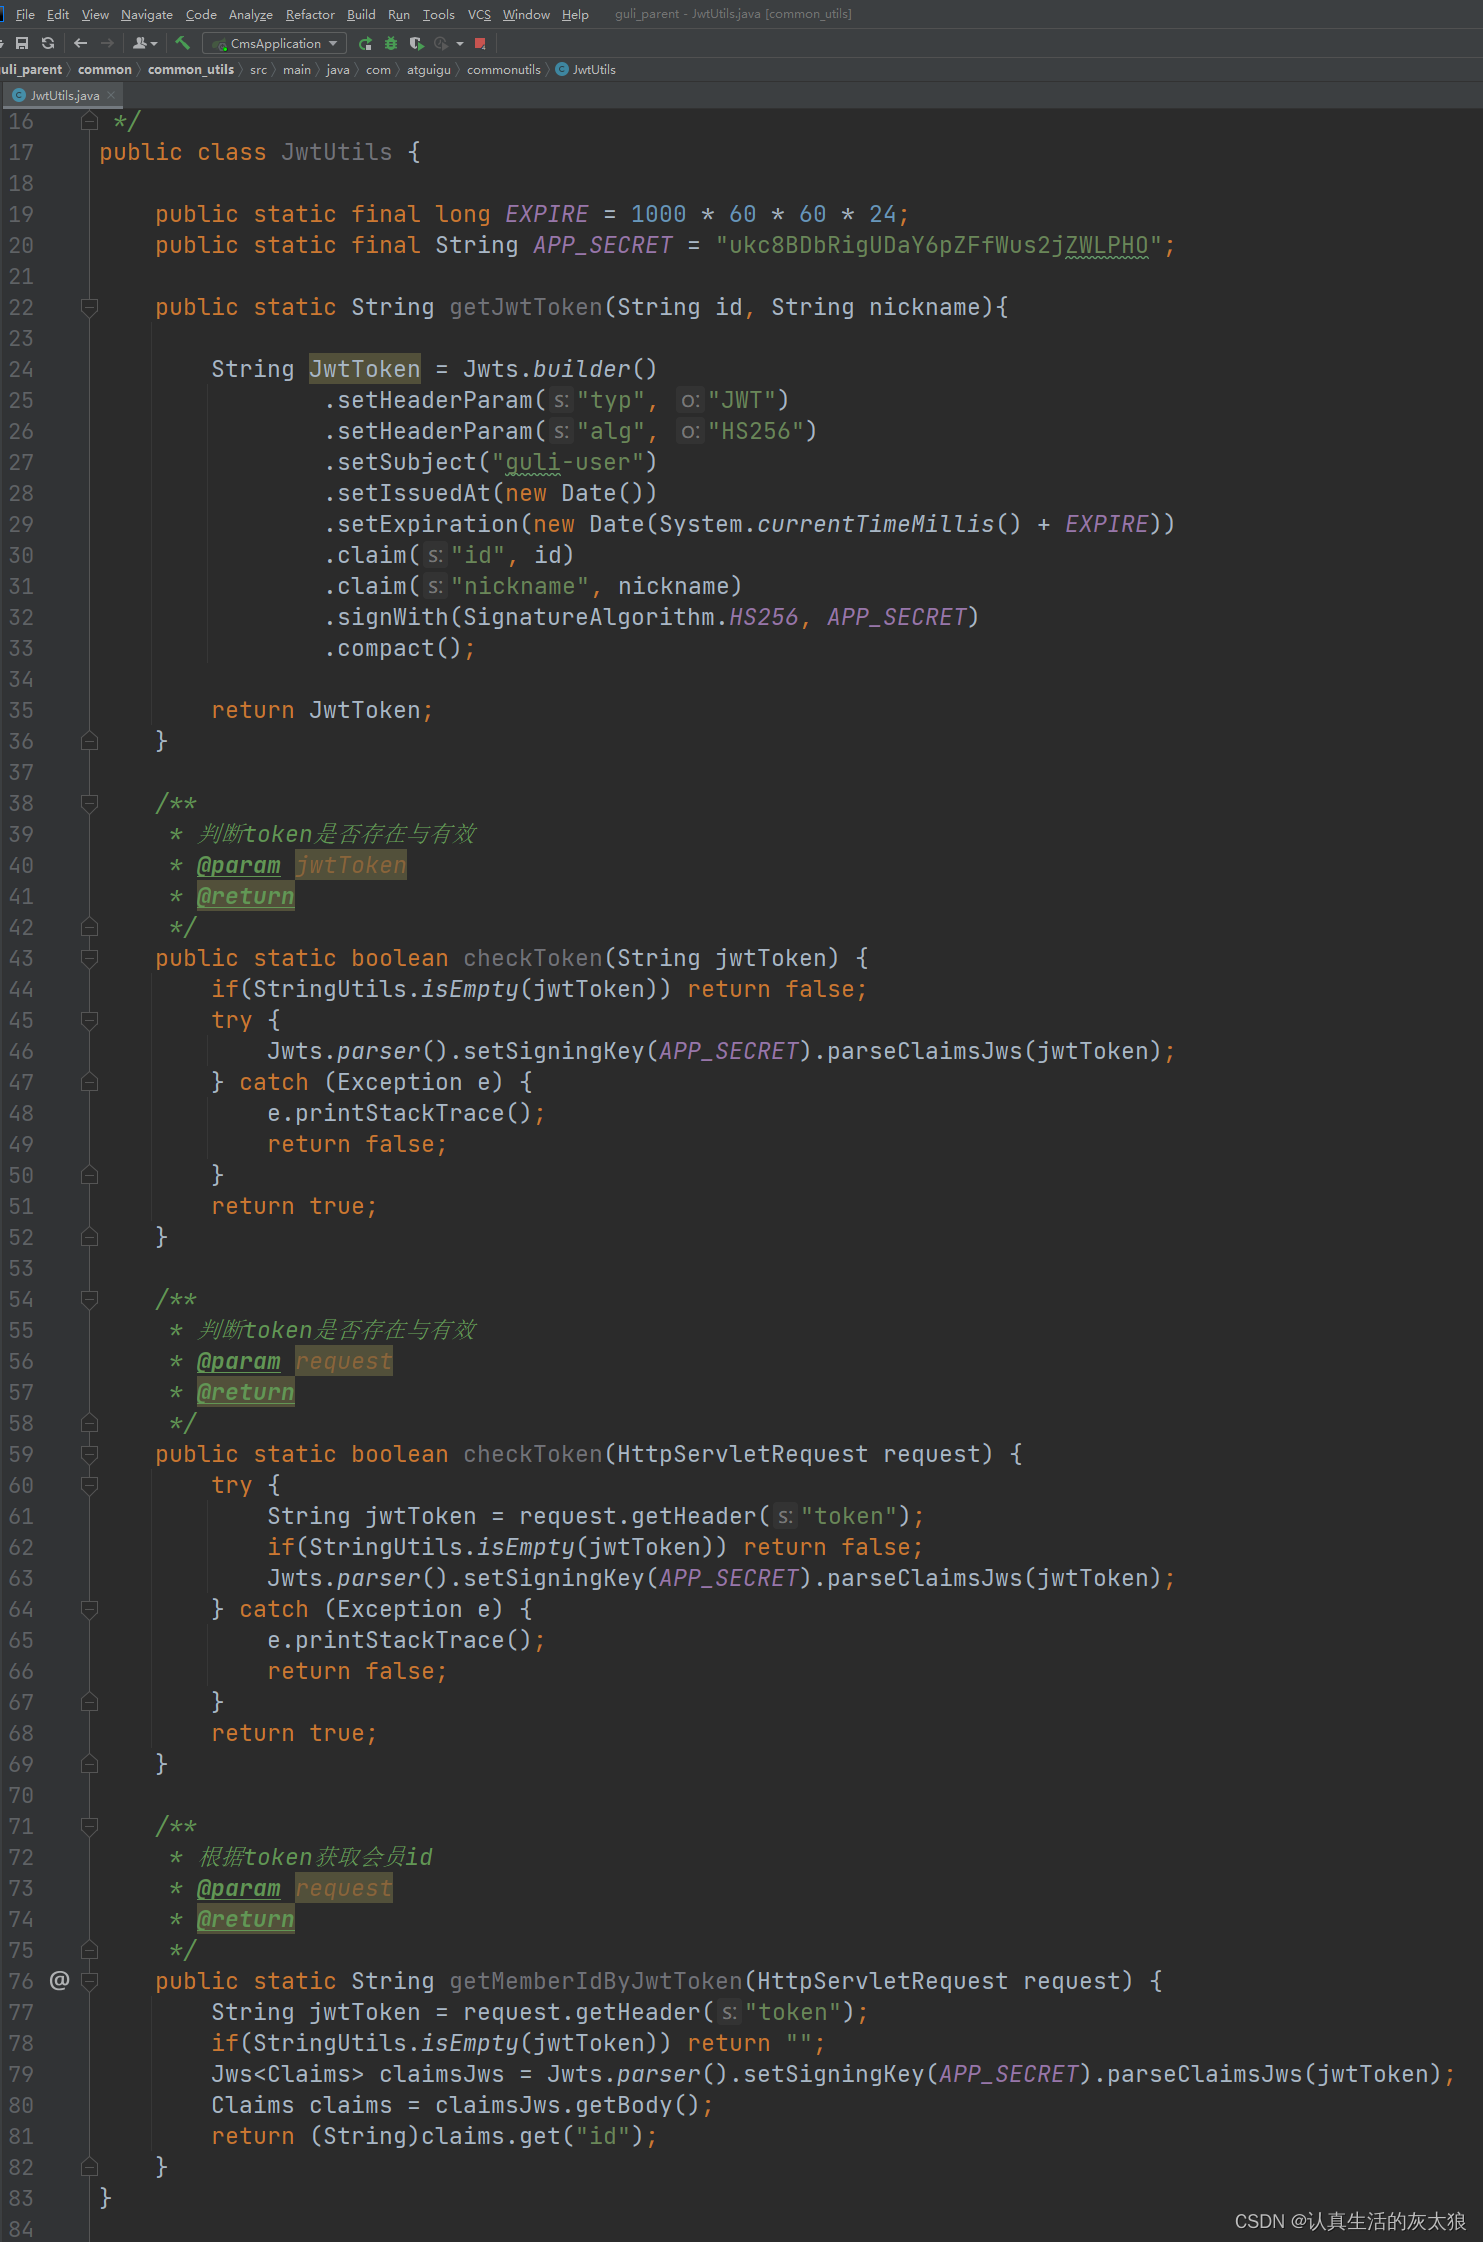The image size is (1483, 2242).
Task: Open the View menu
Action: pos(95,14)
